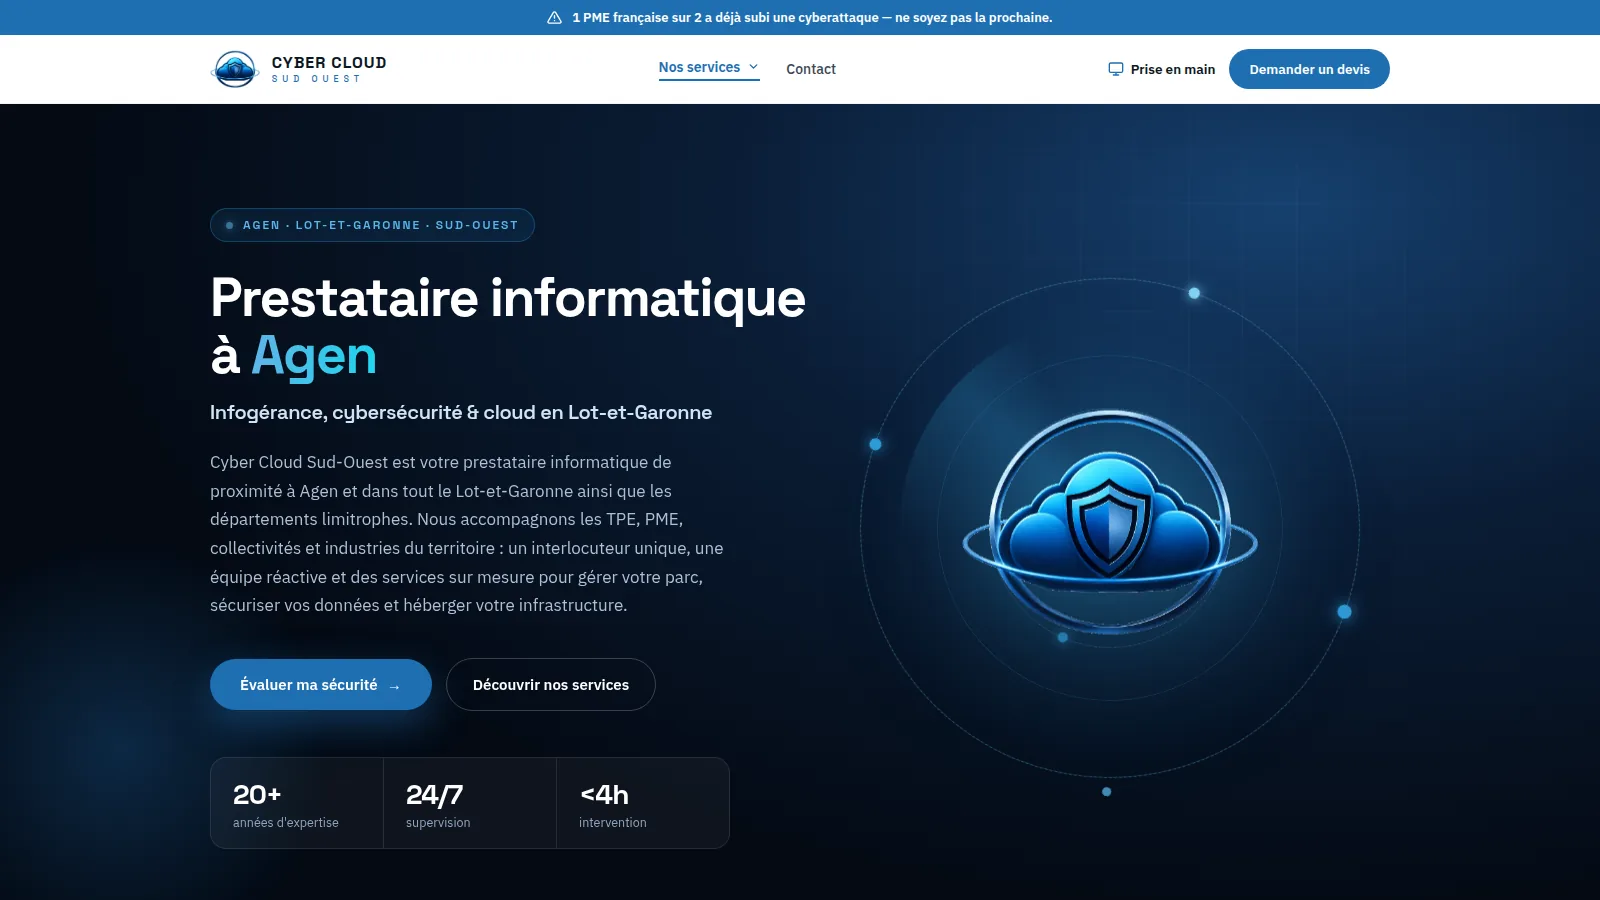Open the Prise en main link
Viewport: 1600px width, 900px height.
1162,69
